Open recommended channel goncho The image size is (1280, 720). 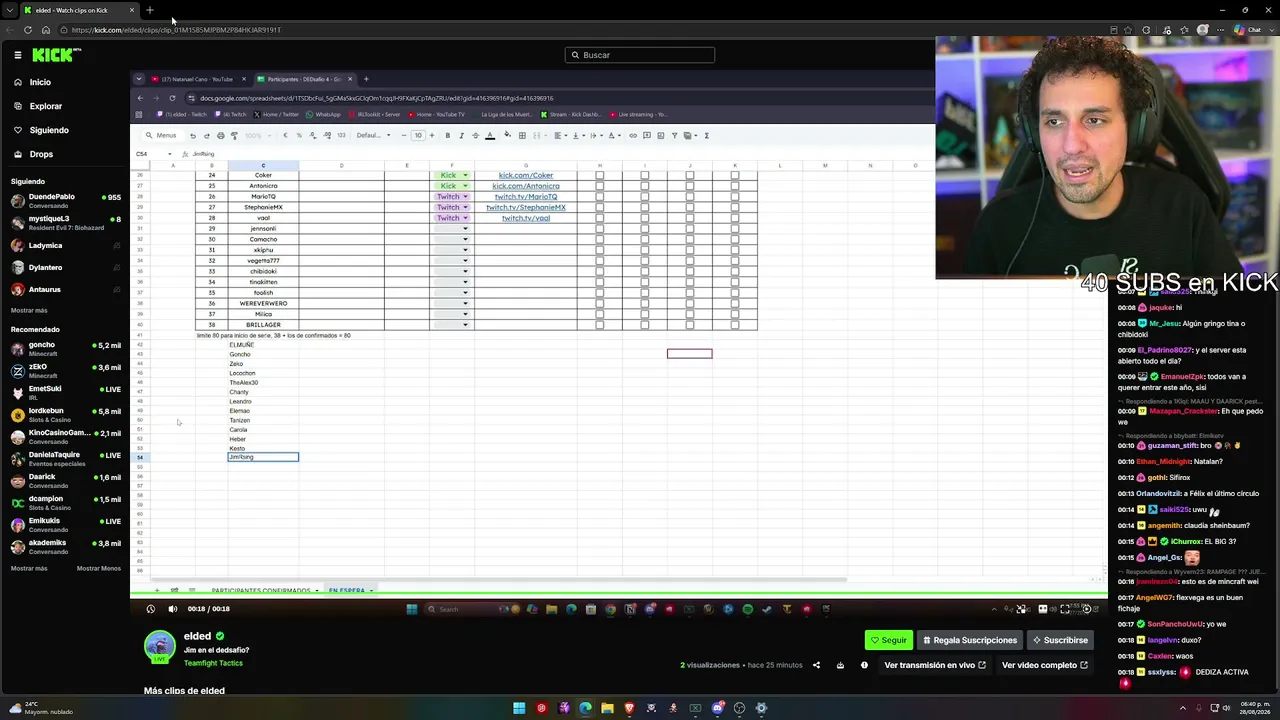65,349
